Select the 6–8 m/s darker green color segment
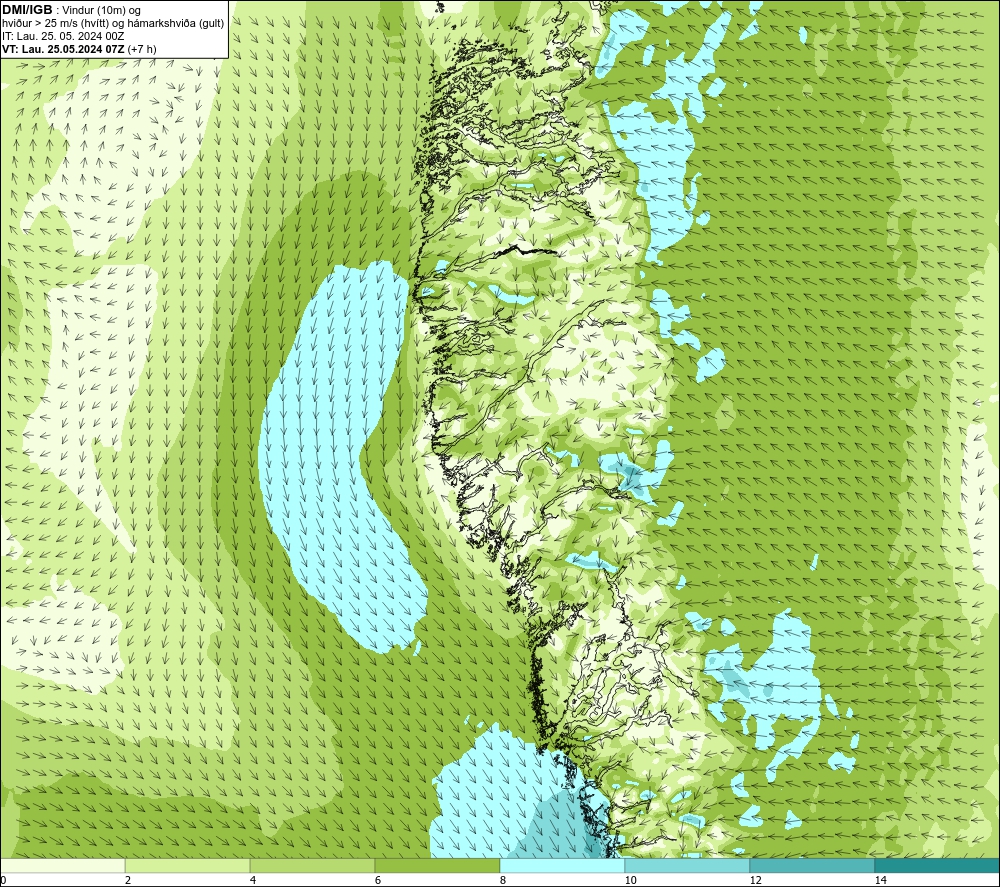The height and width of the screenshot is (887, 1000). click(x=438, y=865)
